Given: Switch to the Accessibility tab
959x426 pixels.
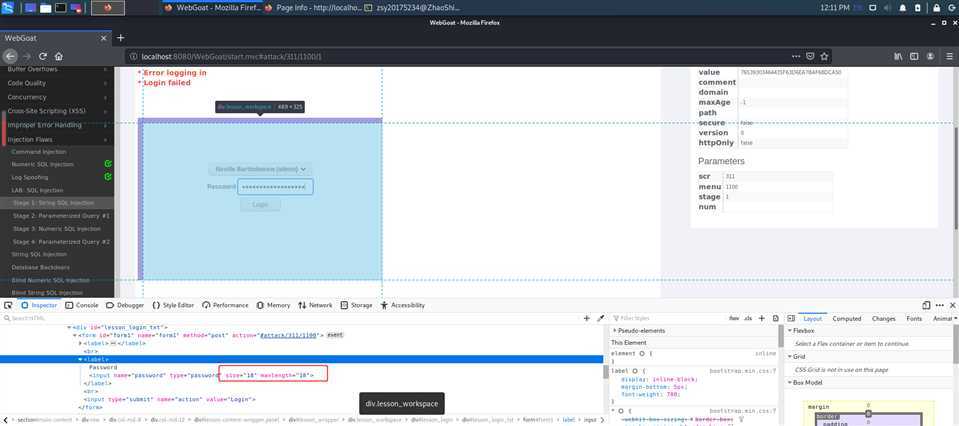Looking at the screenshot, I should [x=402, y=305].
